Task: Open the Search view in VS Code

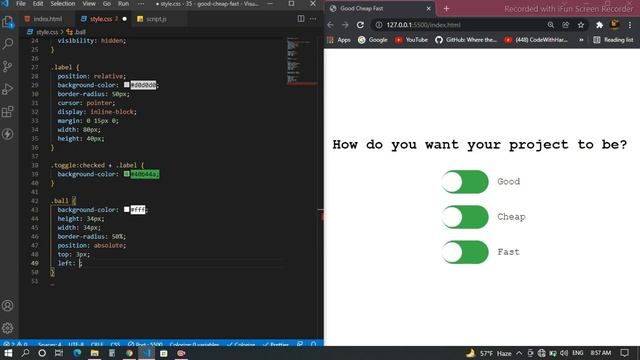Action: pyautogui.click(x=8, y=44)
